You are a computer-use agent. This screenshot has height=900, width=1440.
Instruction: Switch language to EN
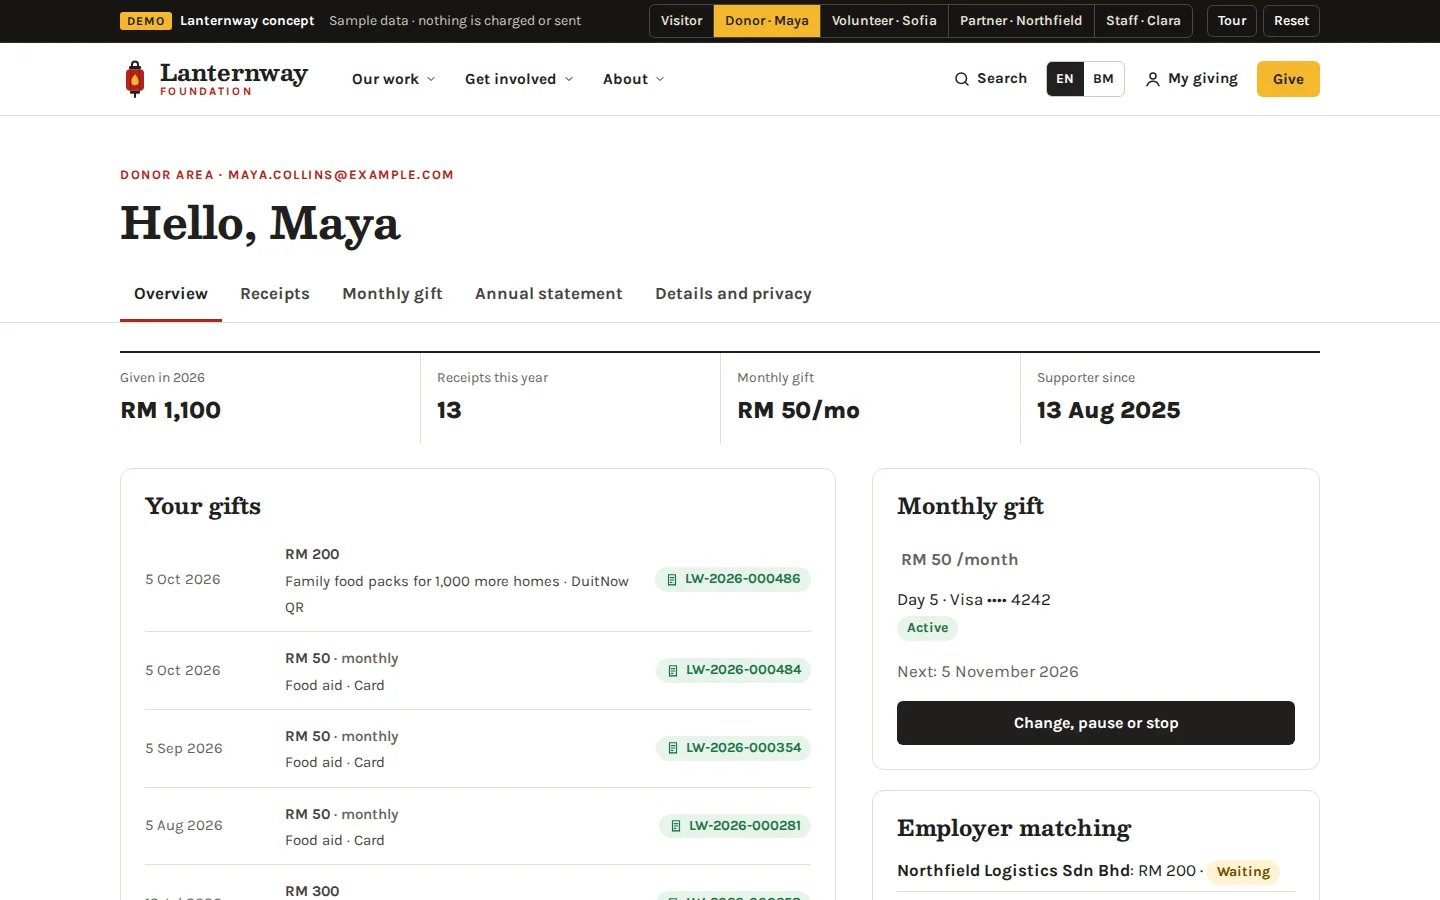pos(1065,79)
